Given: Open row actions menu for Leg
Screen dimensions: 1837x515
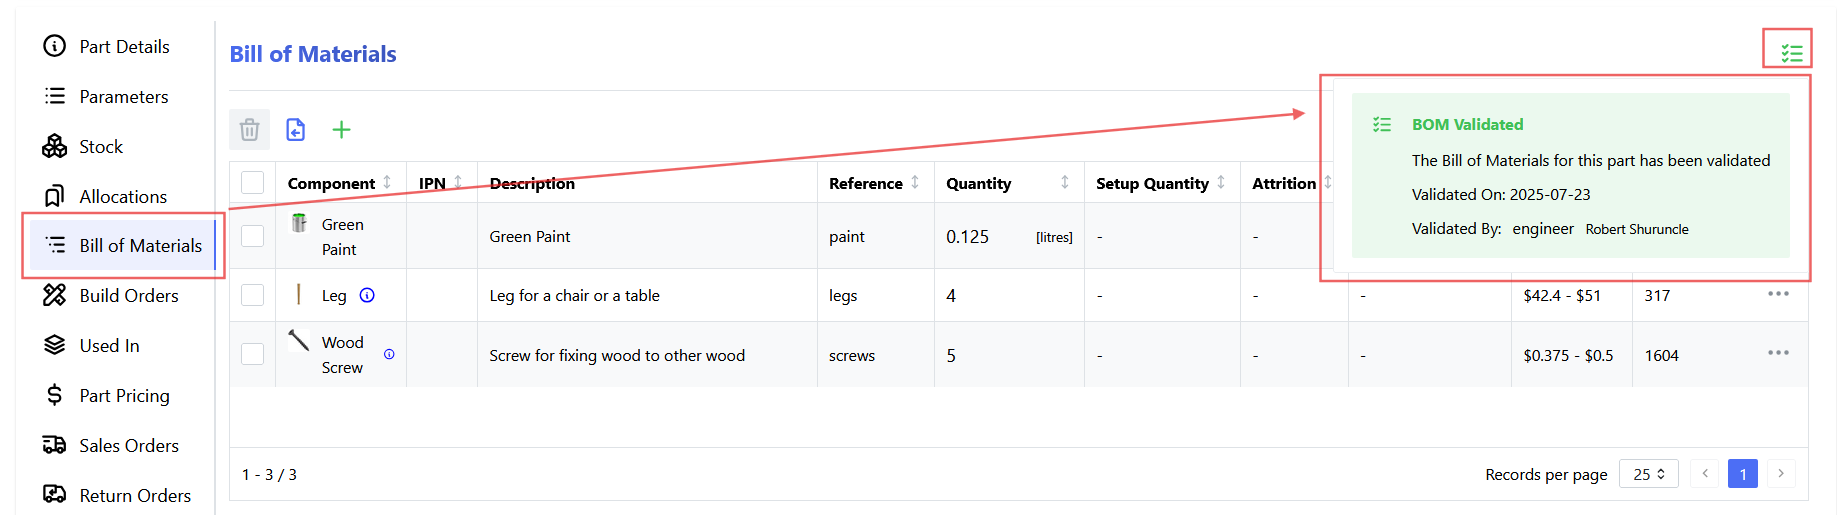Looking at the screenshot, I should pos(1777,294).
